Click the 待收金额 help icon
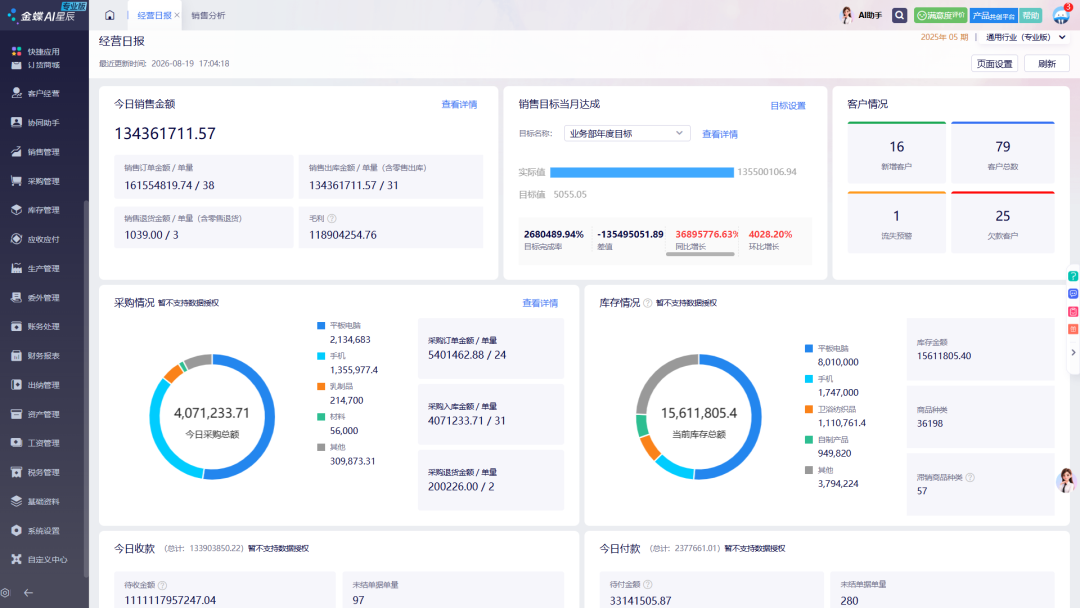Image resolution: width=1080 pixels, height=608 pixels. coord(163,585)
